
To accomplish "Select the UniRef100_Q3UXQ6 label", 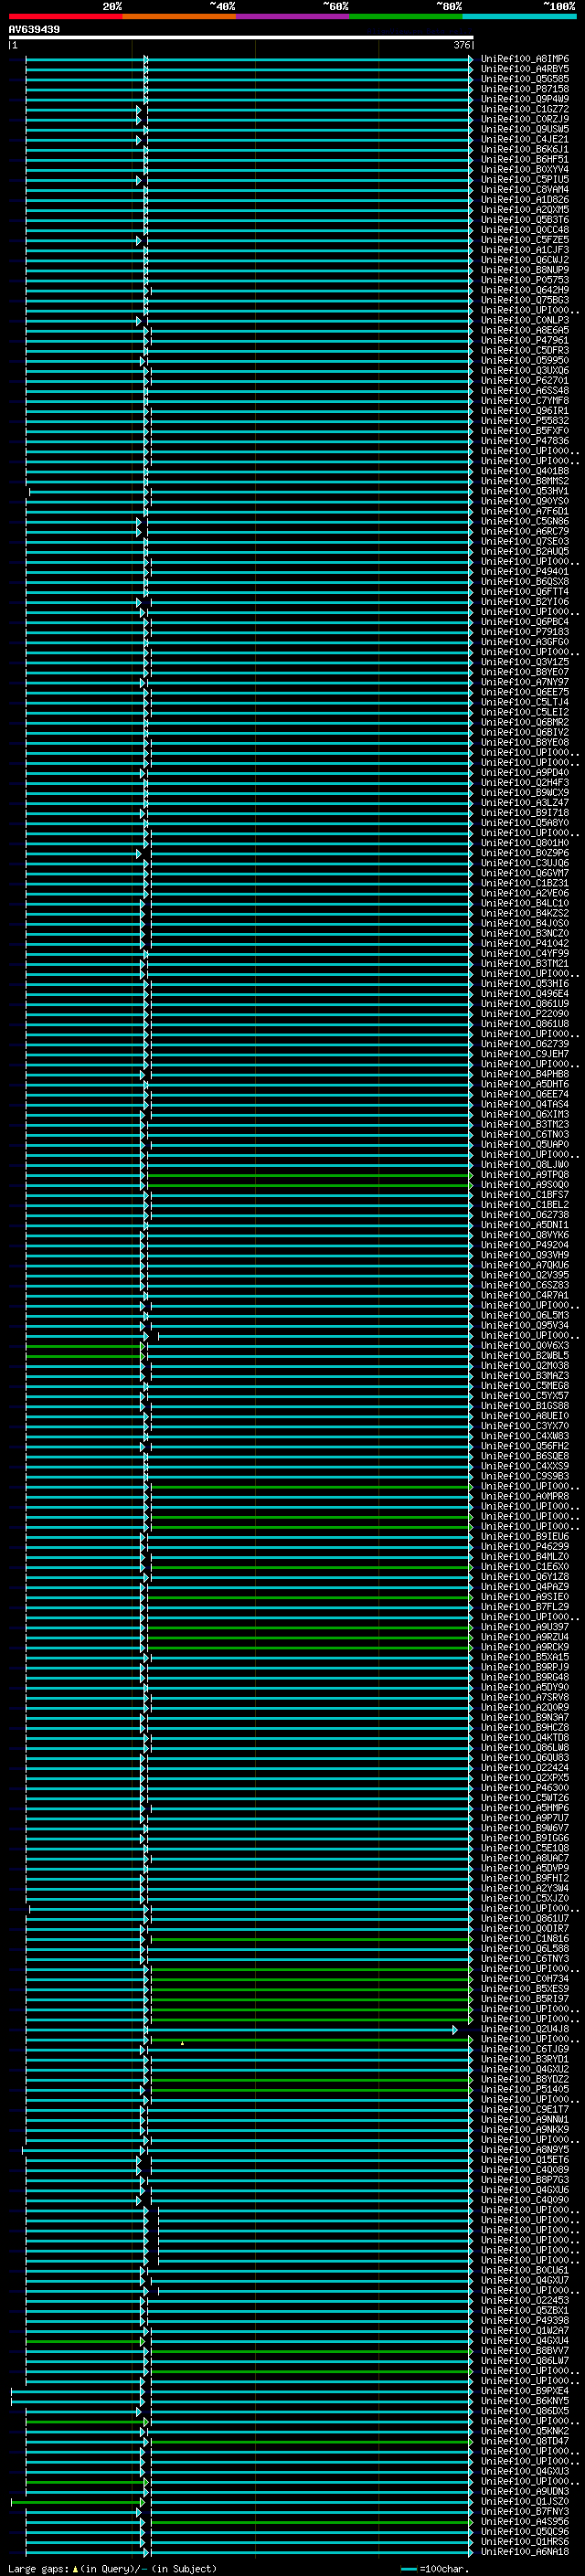I will (x=525, y=370).
